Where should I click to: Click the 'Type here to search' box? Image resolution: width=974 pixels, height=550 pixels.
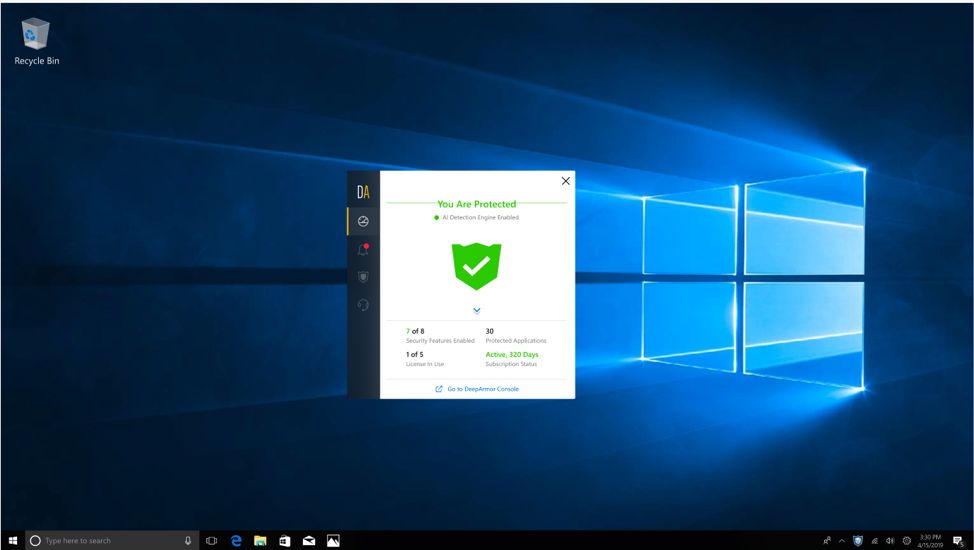coord(112,541)
